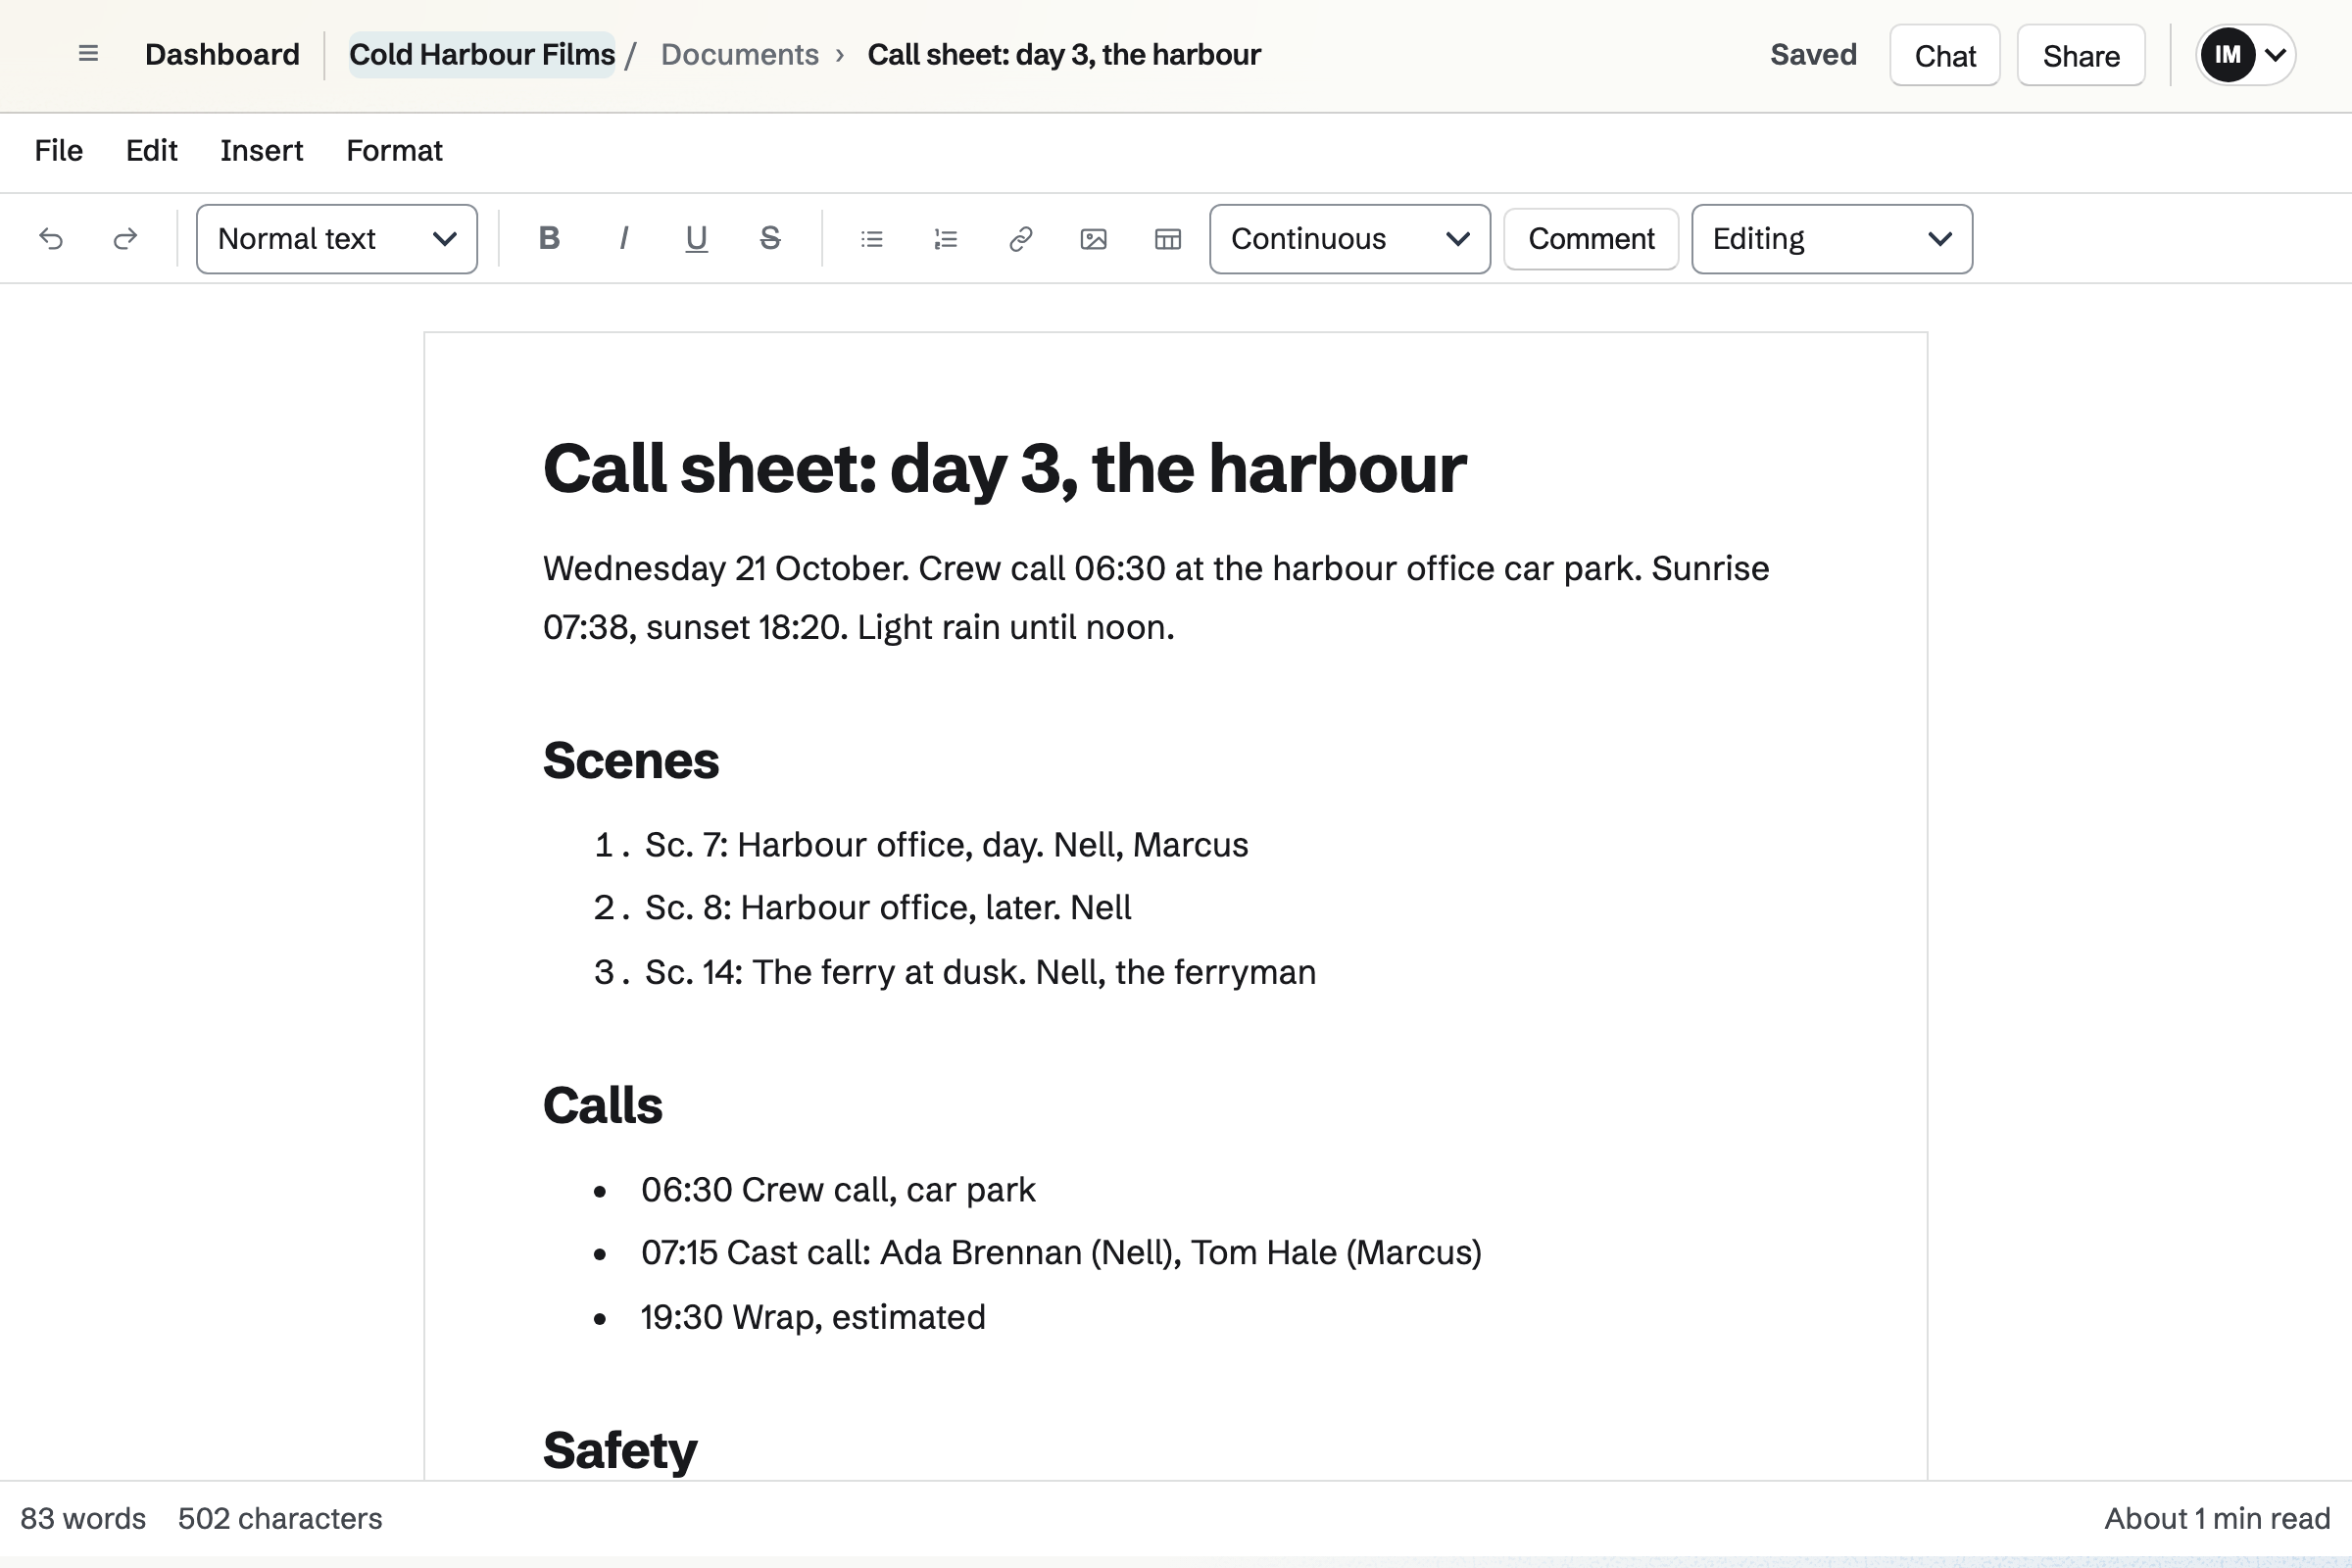Expand account menu chevron beside avatar
Viewport: 2352px width, 1568px height.
tap(2276, 55)
